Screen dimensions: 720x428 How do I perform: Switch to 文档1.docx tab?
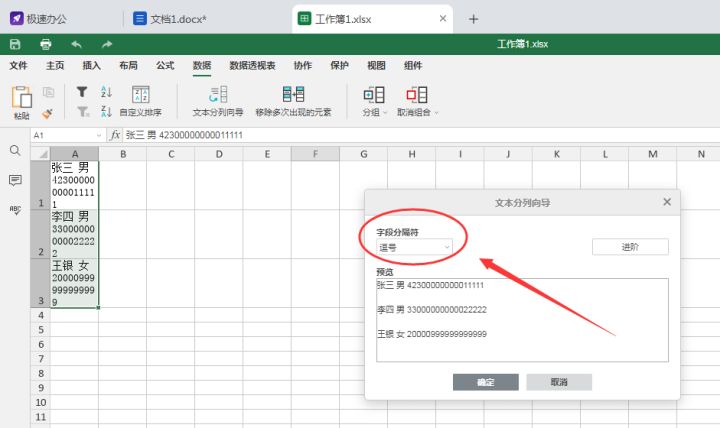170,19
